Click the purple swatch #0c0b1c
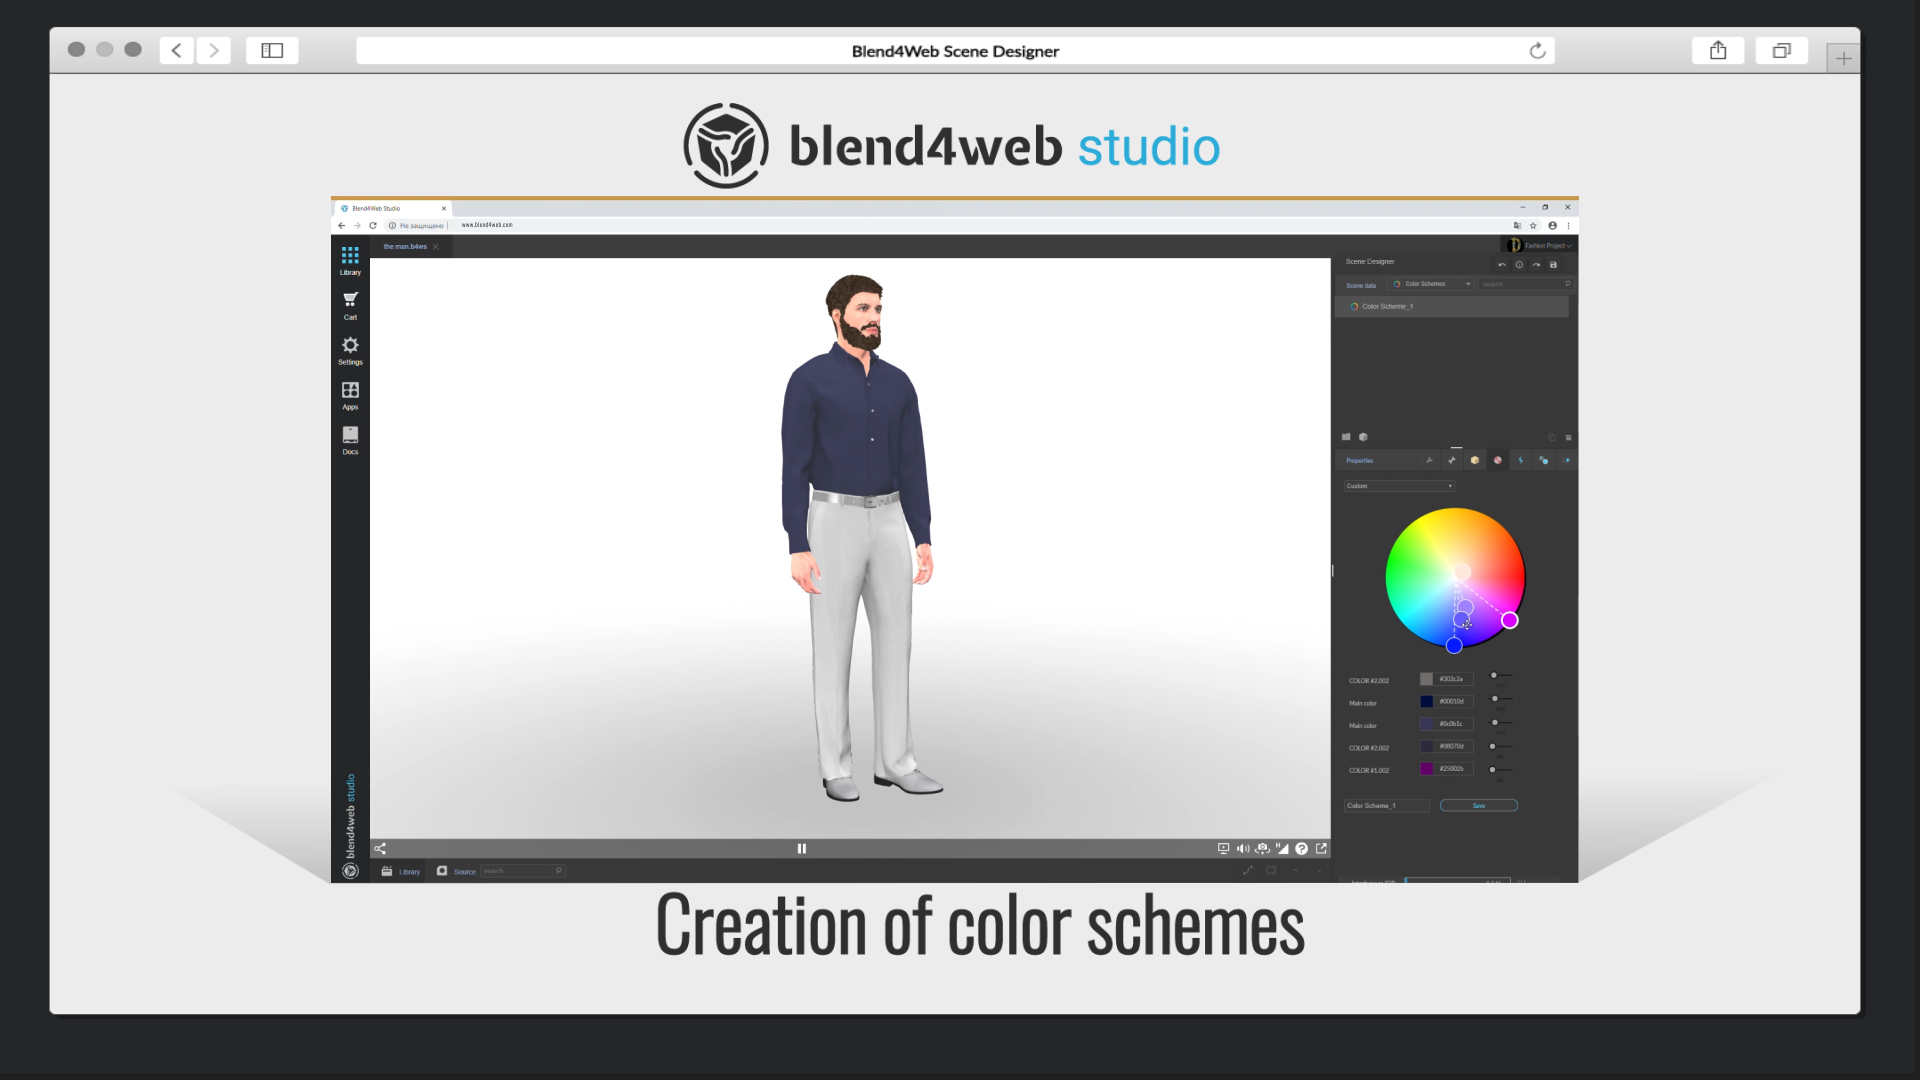 click(1427, 724)
